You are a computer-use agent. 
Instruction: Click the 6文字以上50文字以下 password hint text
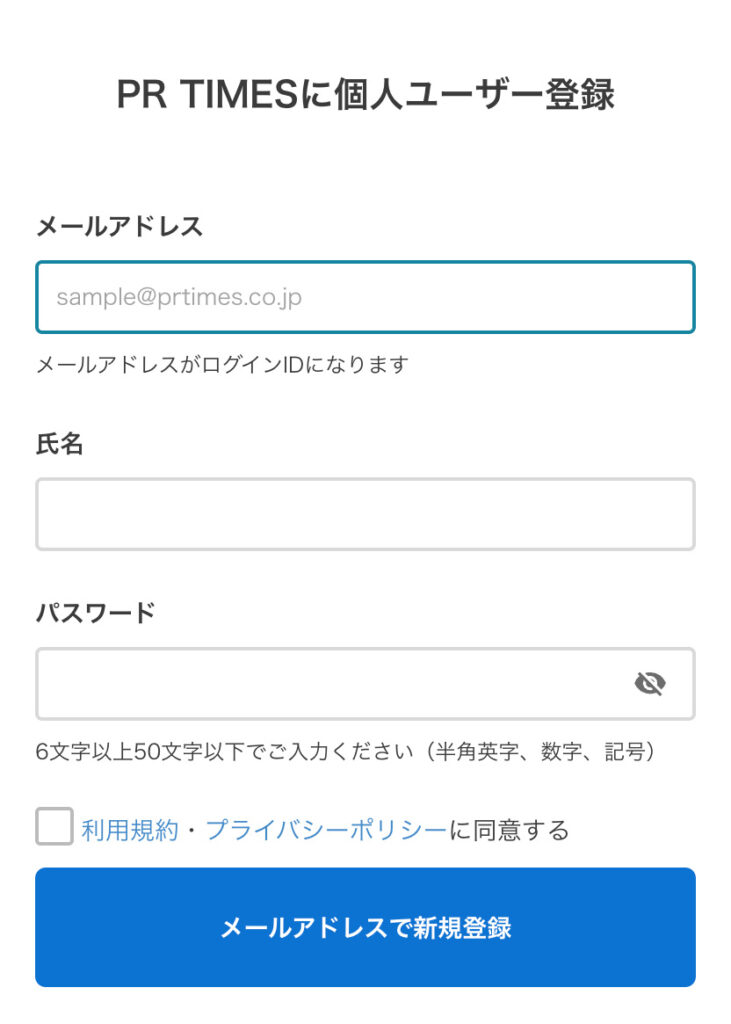click(x=224, y=752)
